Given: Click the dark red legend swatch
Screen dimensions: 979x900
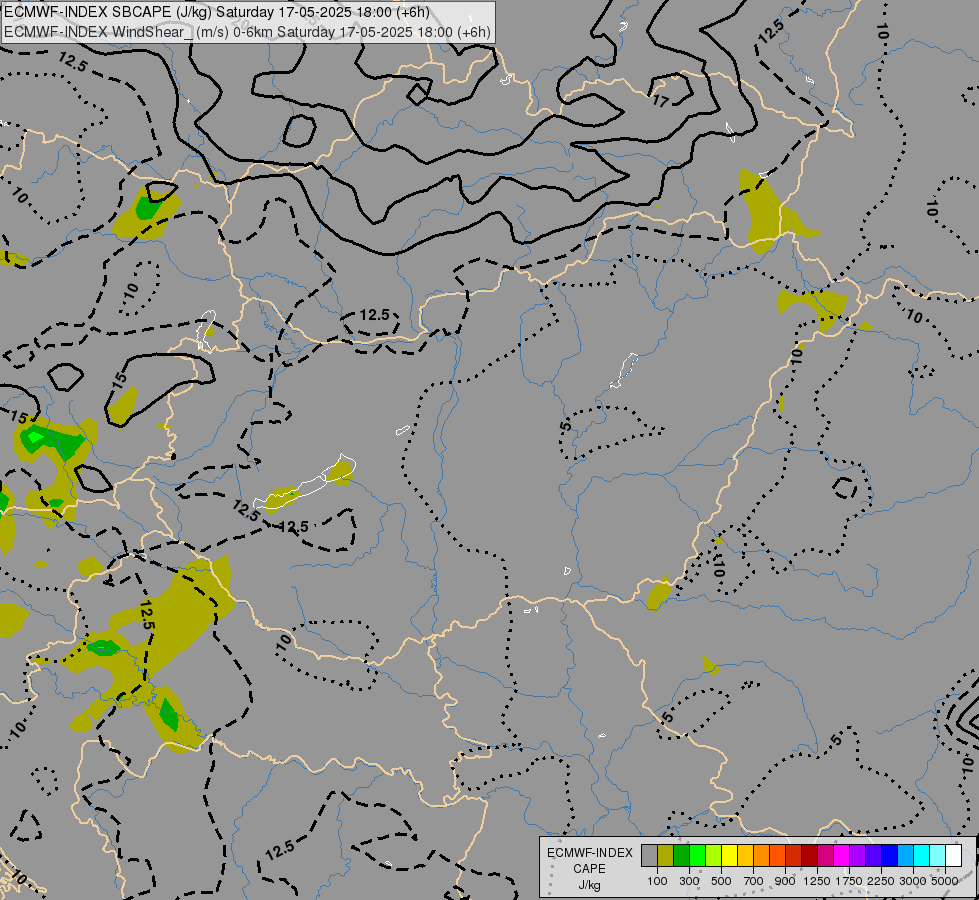Looking at the screenshot, I should (x=810, y=856).
